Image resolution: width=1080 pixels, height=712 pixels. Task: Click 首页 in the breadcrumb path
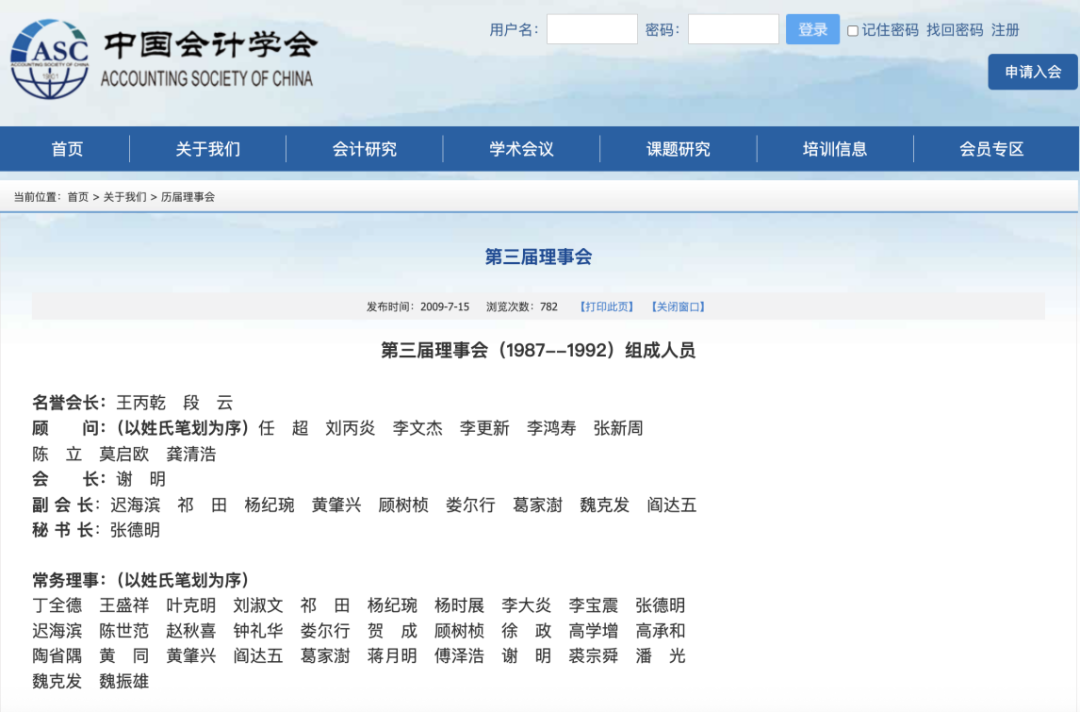(78, 197)
